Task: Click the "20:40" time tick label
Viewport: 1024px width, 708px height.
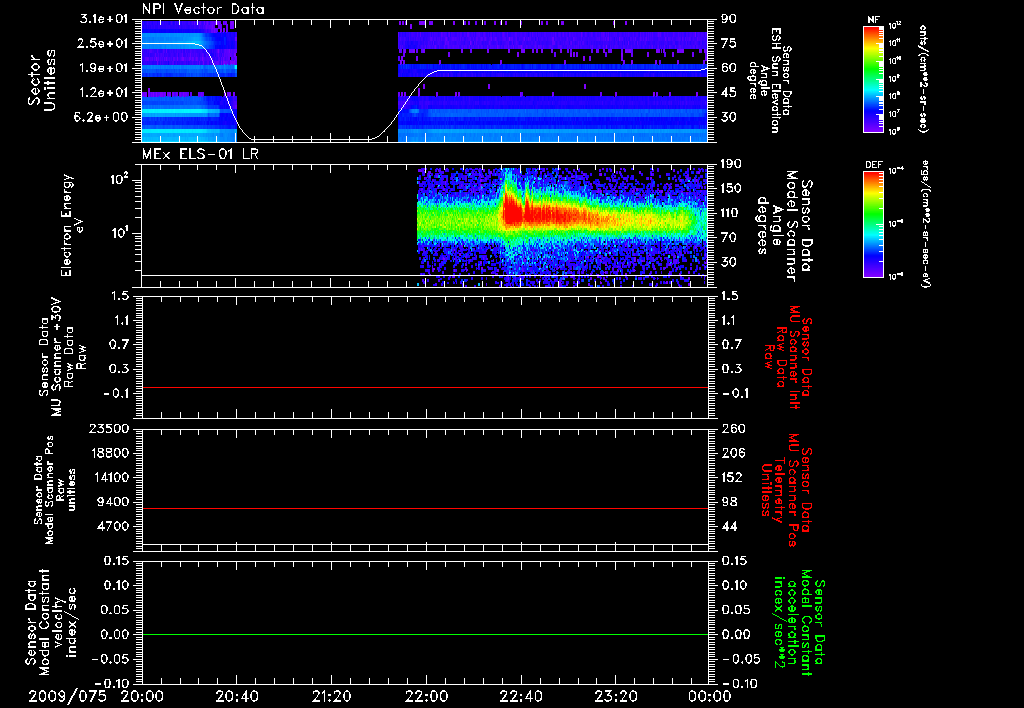Action: coord(236,696)
